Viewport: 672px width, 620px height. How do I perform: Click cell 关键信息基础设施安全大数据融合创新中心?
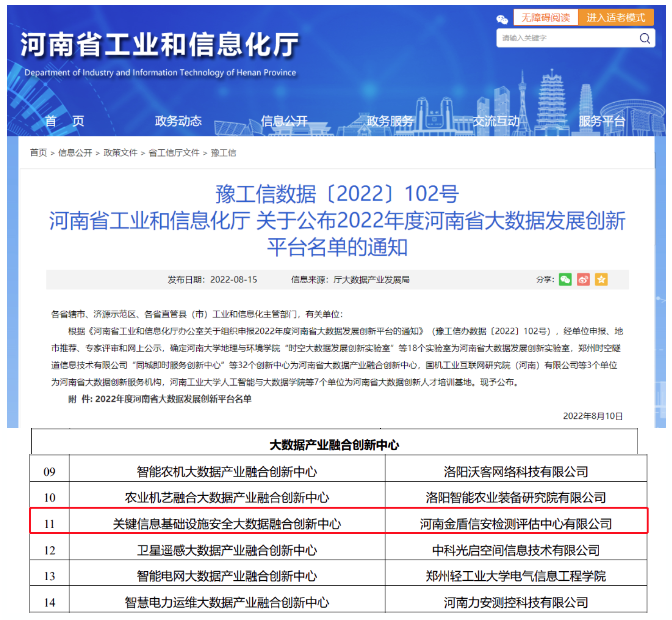[x=227, y=524]
